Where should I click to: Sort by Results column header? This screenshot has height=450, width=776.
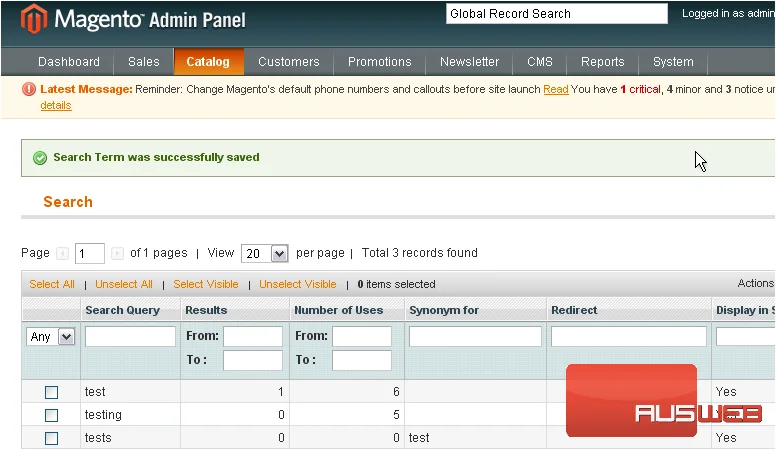click(206, 310)
